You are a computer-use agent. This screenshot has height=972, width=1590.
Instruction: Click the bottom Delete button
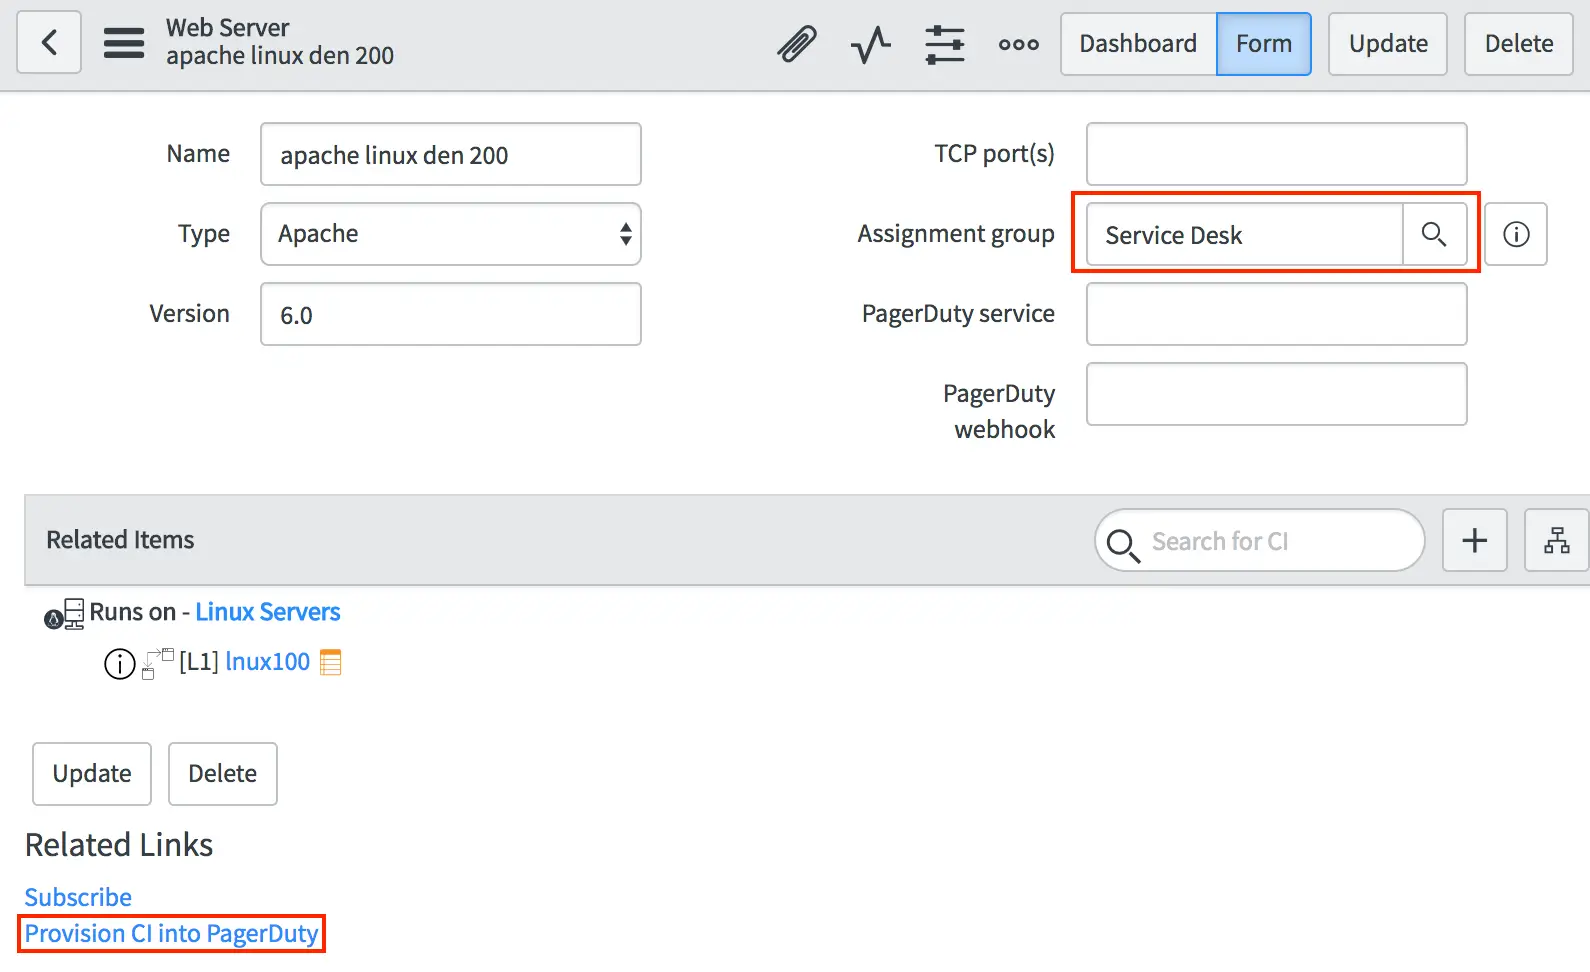223,774
